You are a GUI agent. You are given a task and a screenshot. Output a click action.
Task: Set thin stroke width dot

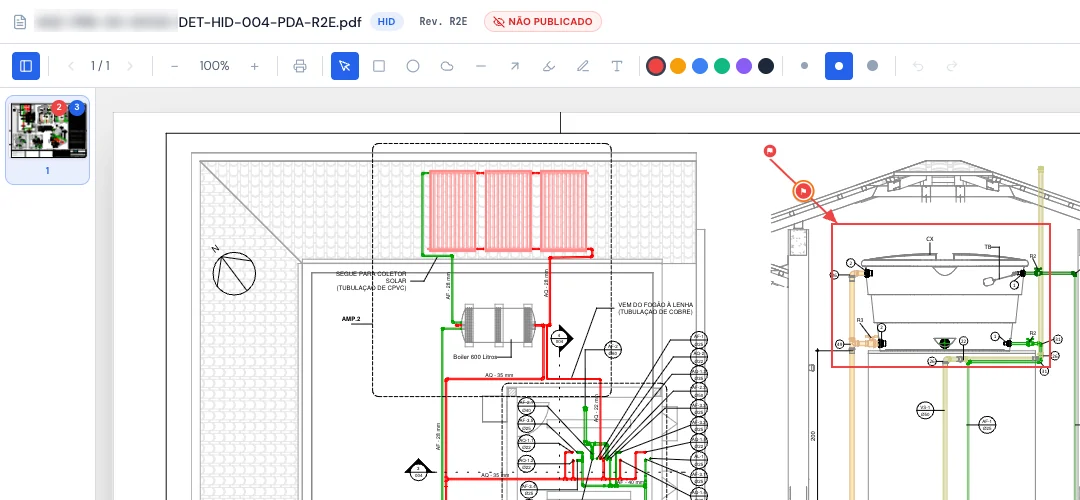pos(804,66)
